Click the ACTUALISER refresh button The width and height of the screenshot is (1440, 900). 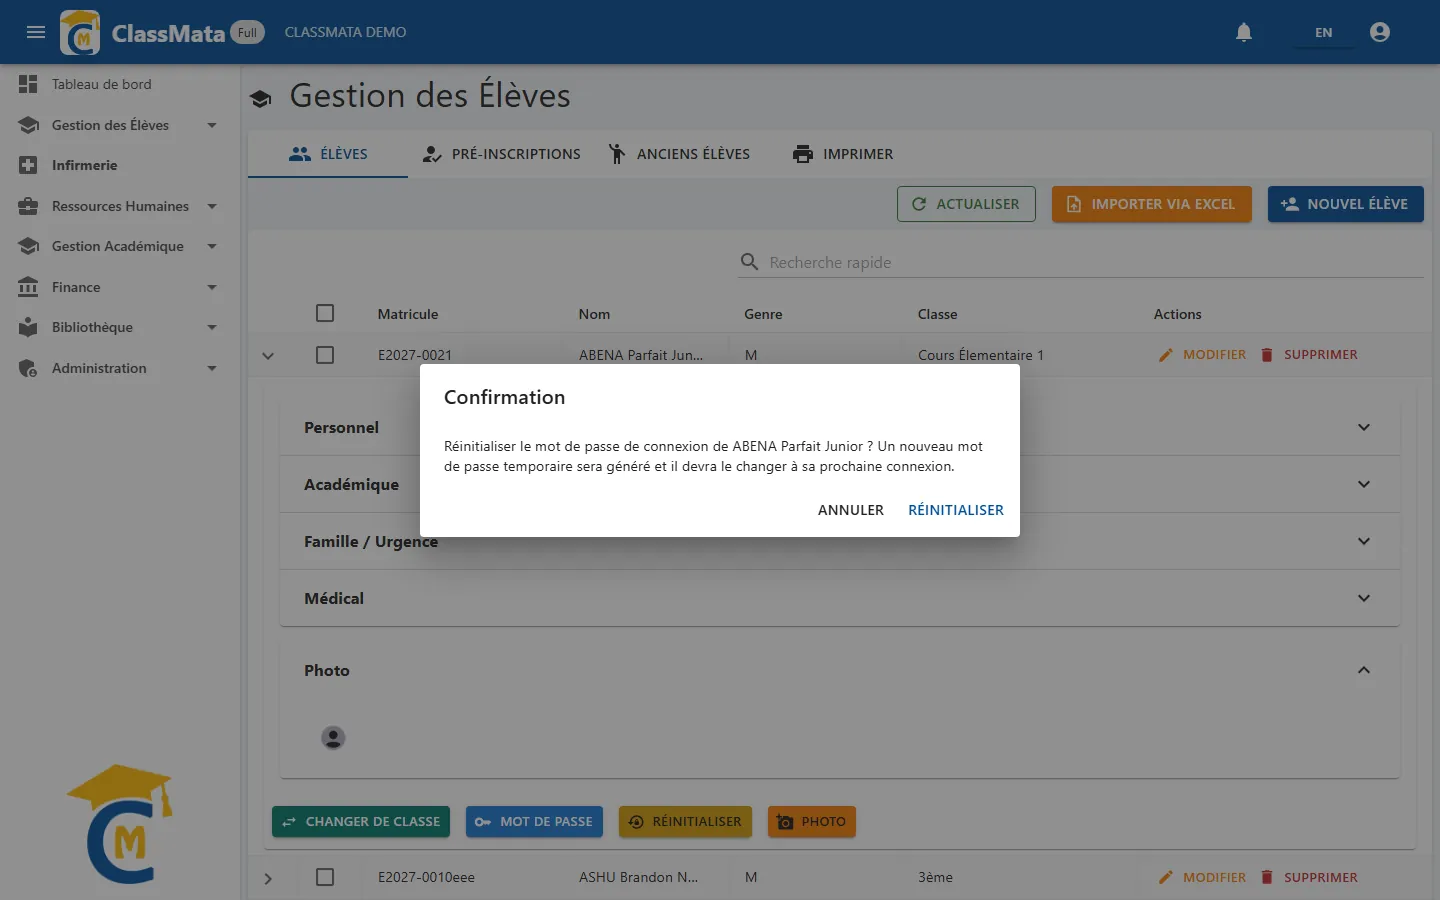pyautogui.click(x=966, y=204)
